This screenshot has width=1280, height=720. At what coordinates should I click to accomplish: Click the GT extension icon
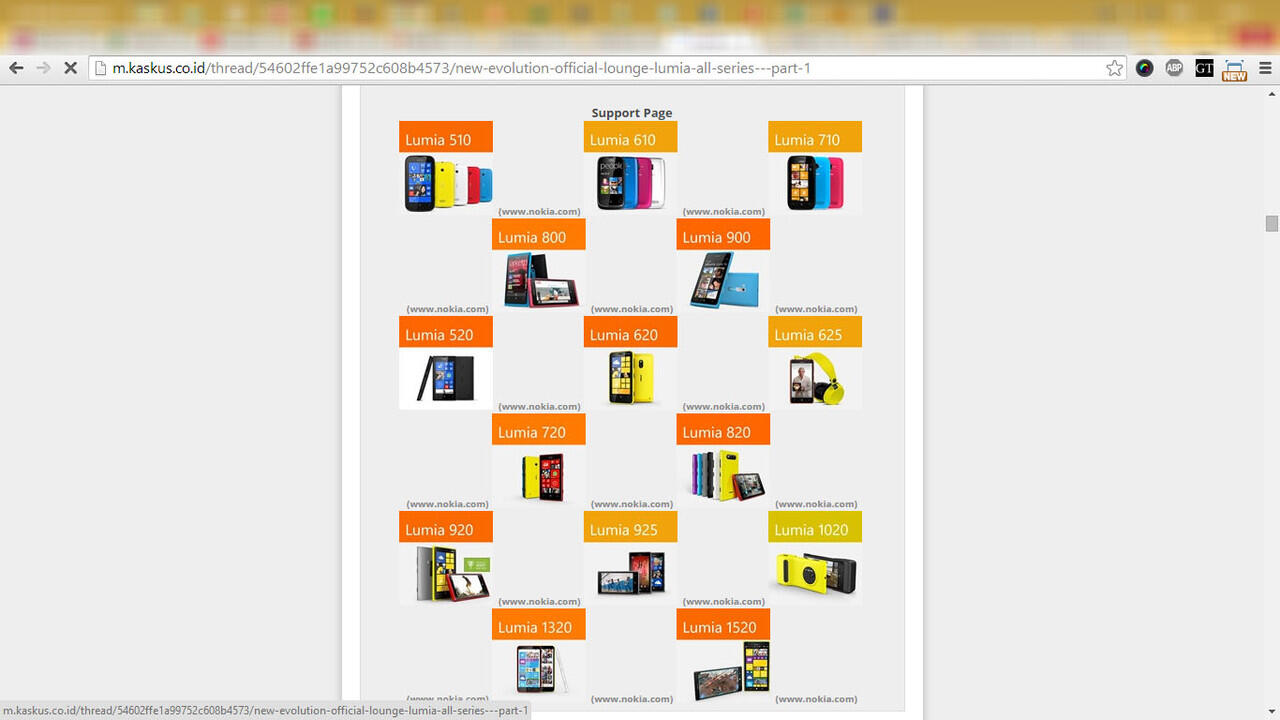coord(1204,68)
